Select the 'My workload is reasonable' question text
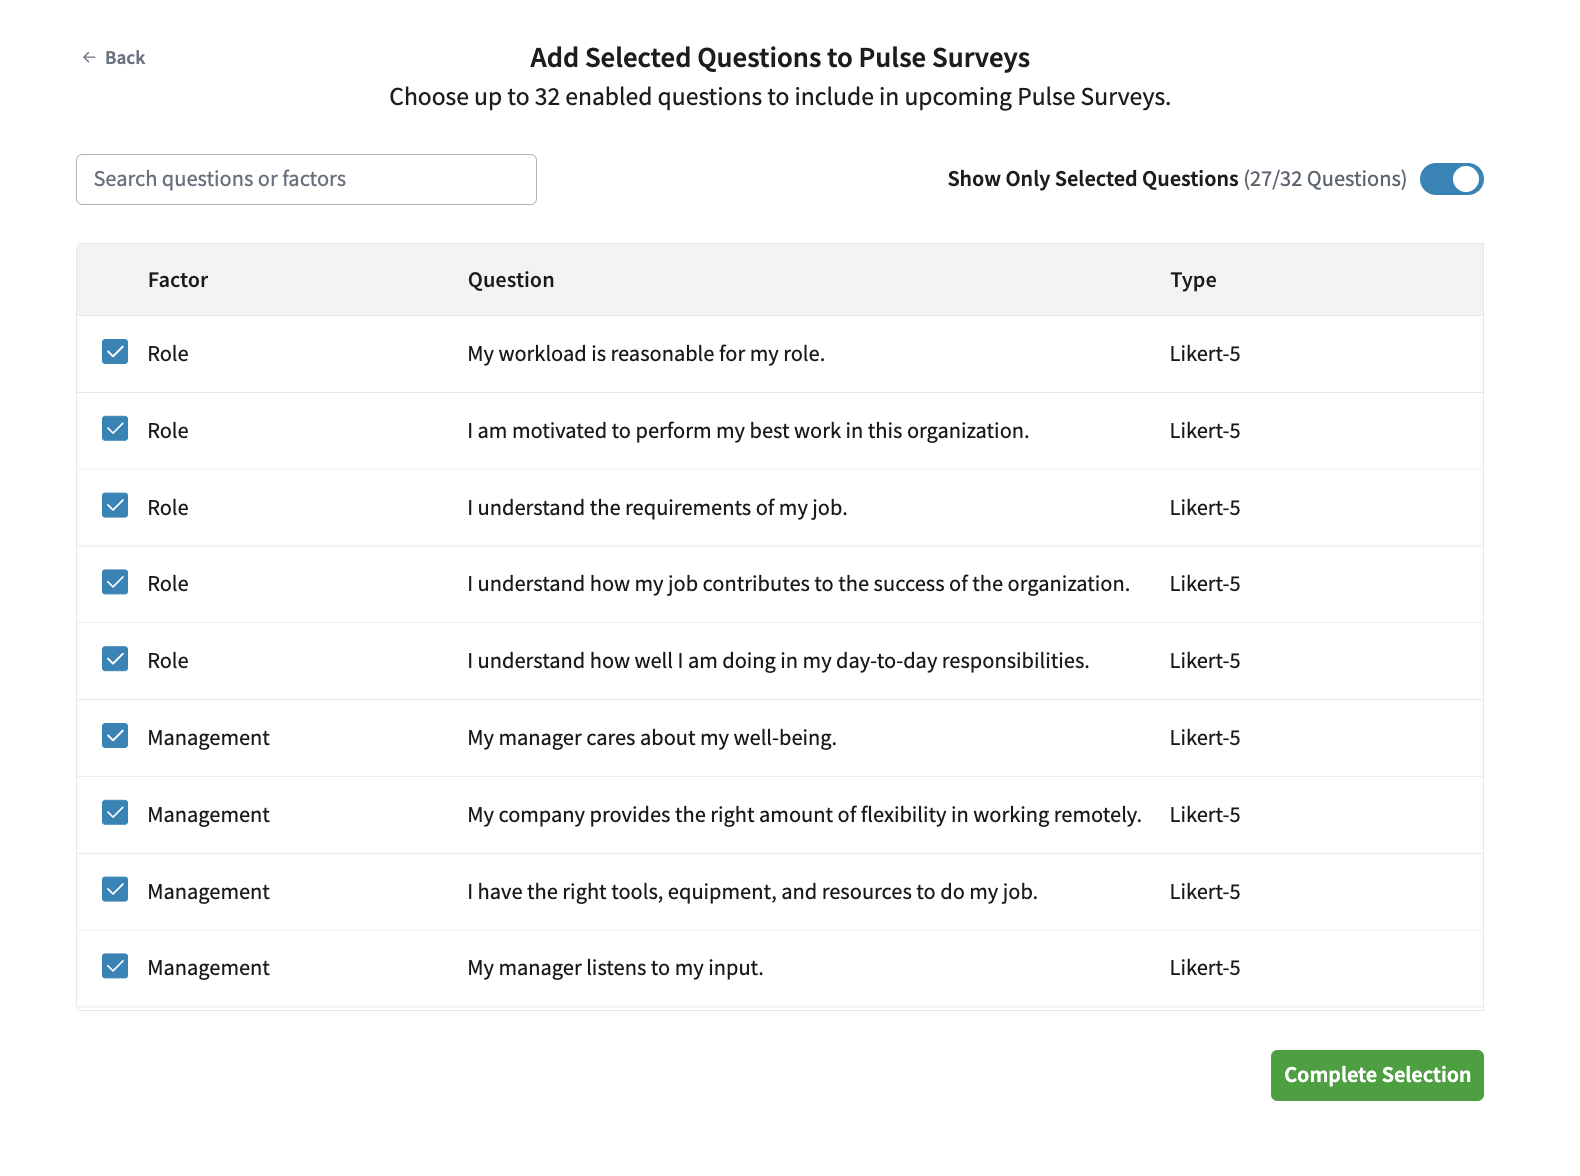1580x1176 pixels. click(x=646, y=354)
